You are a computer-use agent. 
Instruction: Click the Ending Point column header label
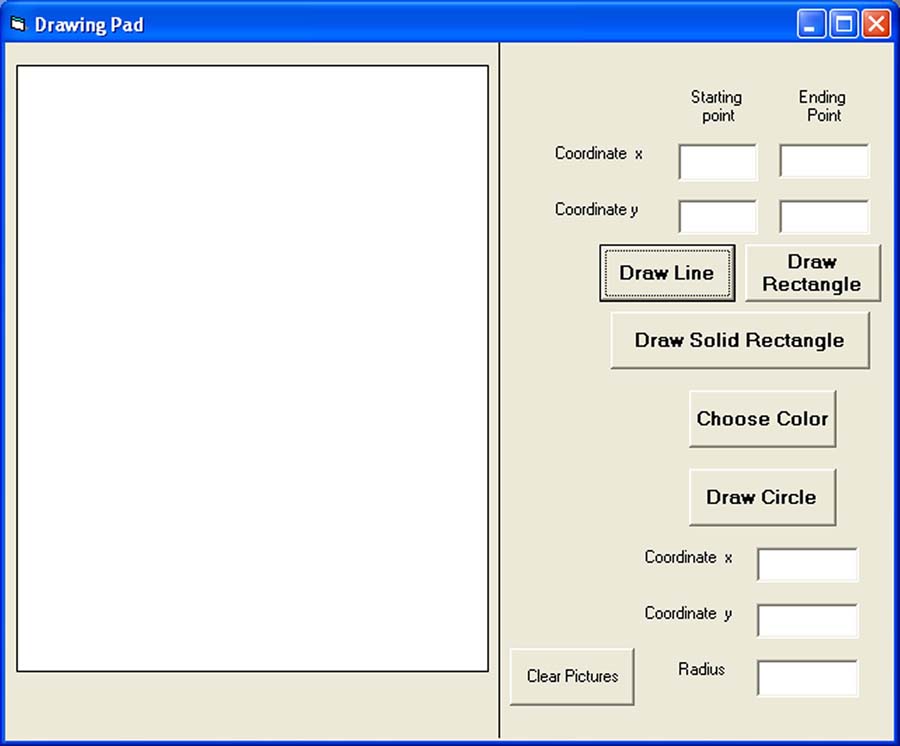pyautogui.click(x=823, y=105)
